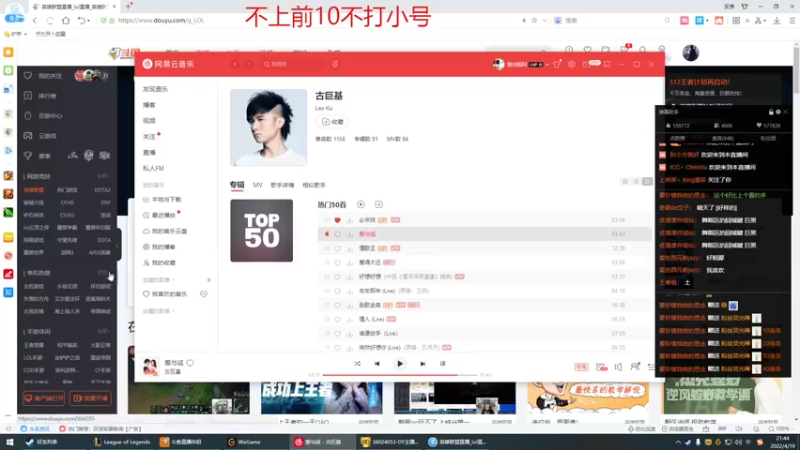This screenshot has height=450, width=800.
Task: Change the audio quality with 极高 button
Action: click(581, 367)
